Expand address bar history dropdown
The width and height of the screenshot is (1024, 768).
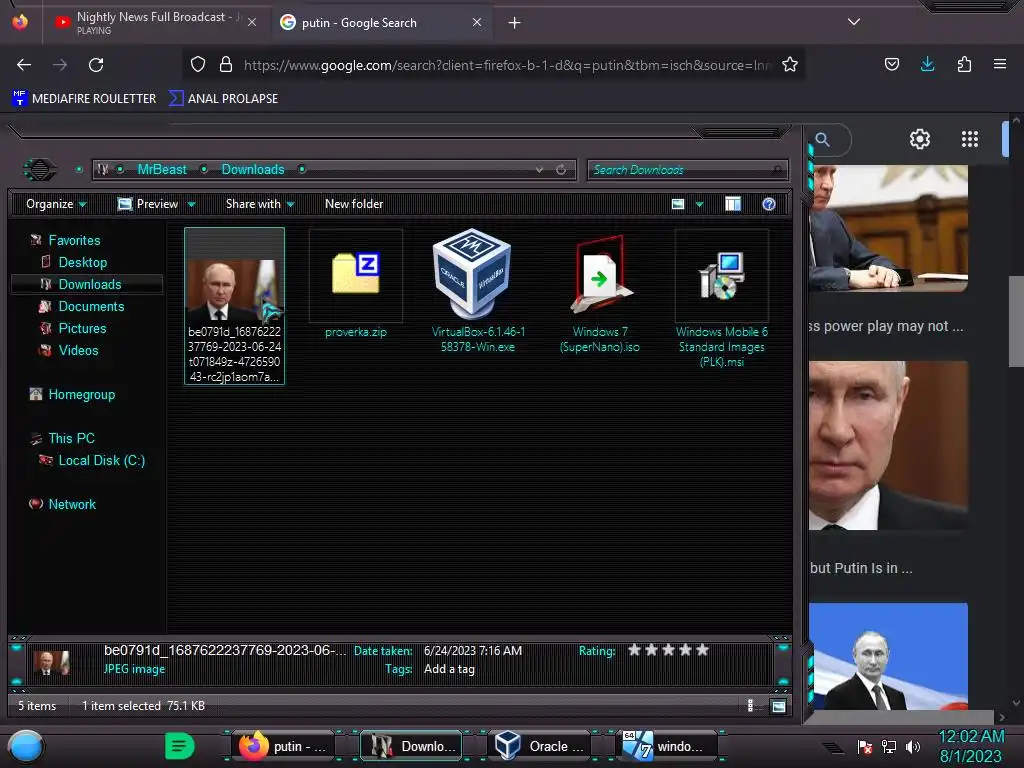(x=539, y=169)
